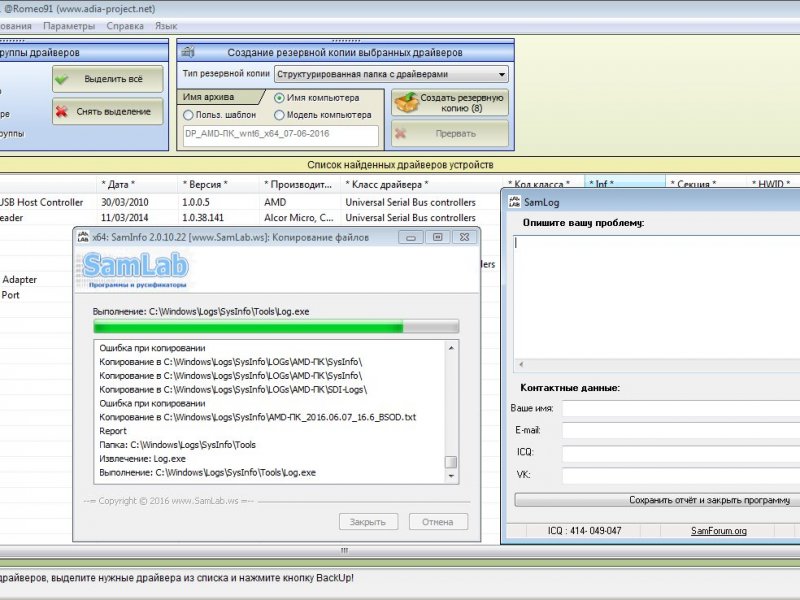Select the AMD USB Host Controller driver row
This screenshot has width=800, height=600.
250,202
